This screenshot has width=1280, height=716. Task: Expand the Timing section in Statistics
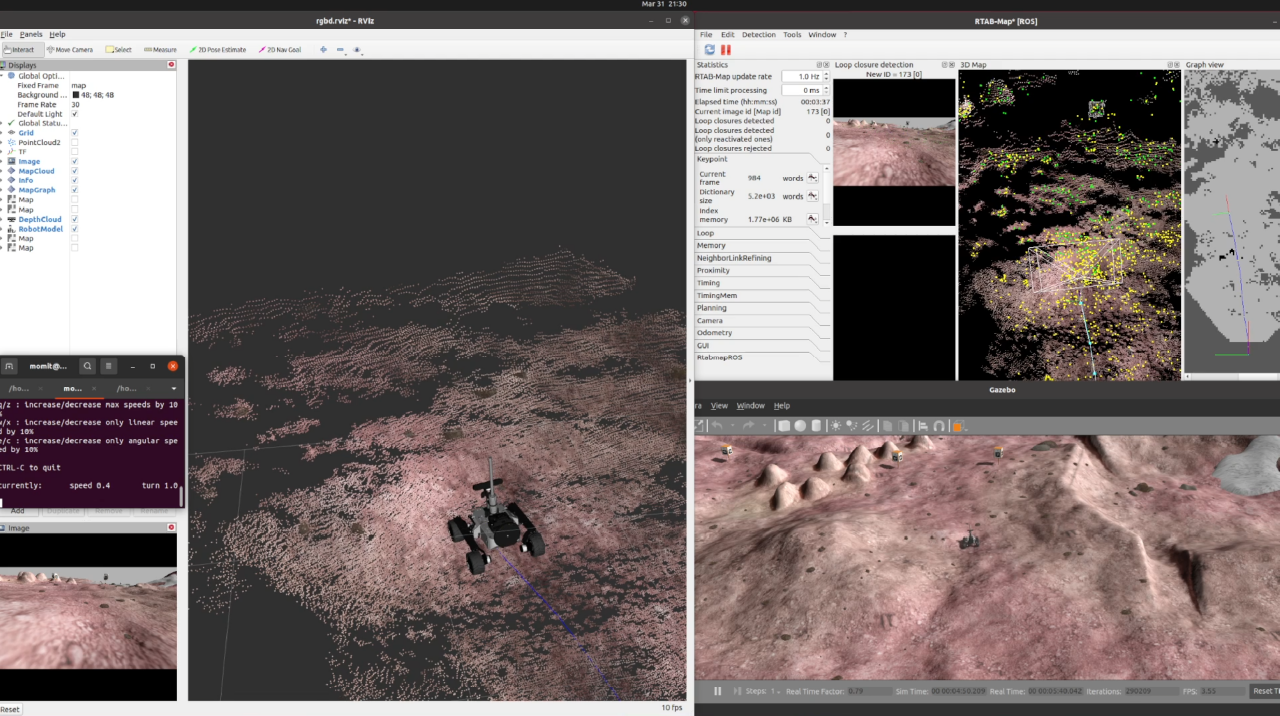point(762,283)
